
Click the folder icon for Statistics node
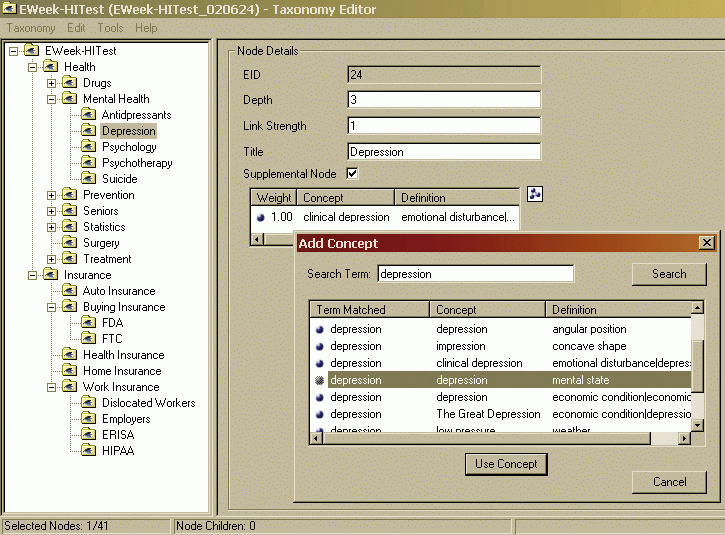(70, 227)
